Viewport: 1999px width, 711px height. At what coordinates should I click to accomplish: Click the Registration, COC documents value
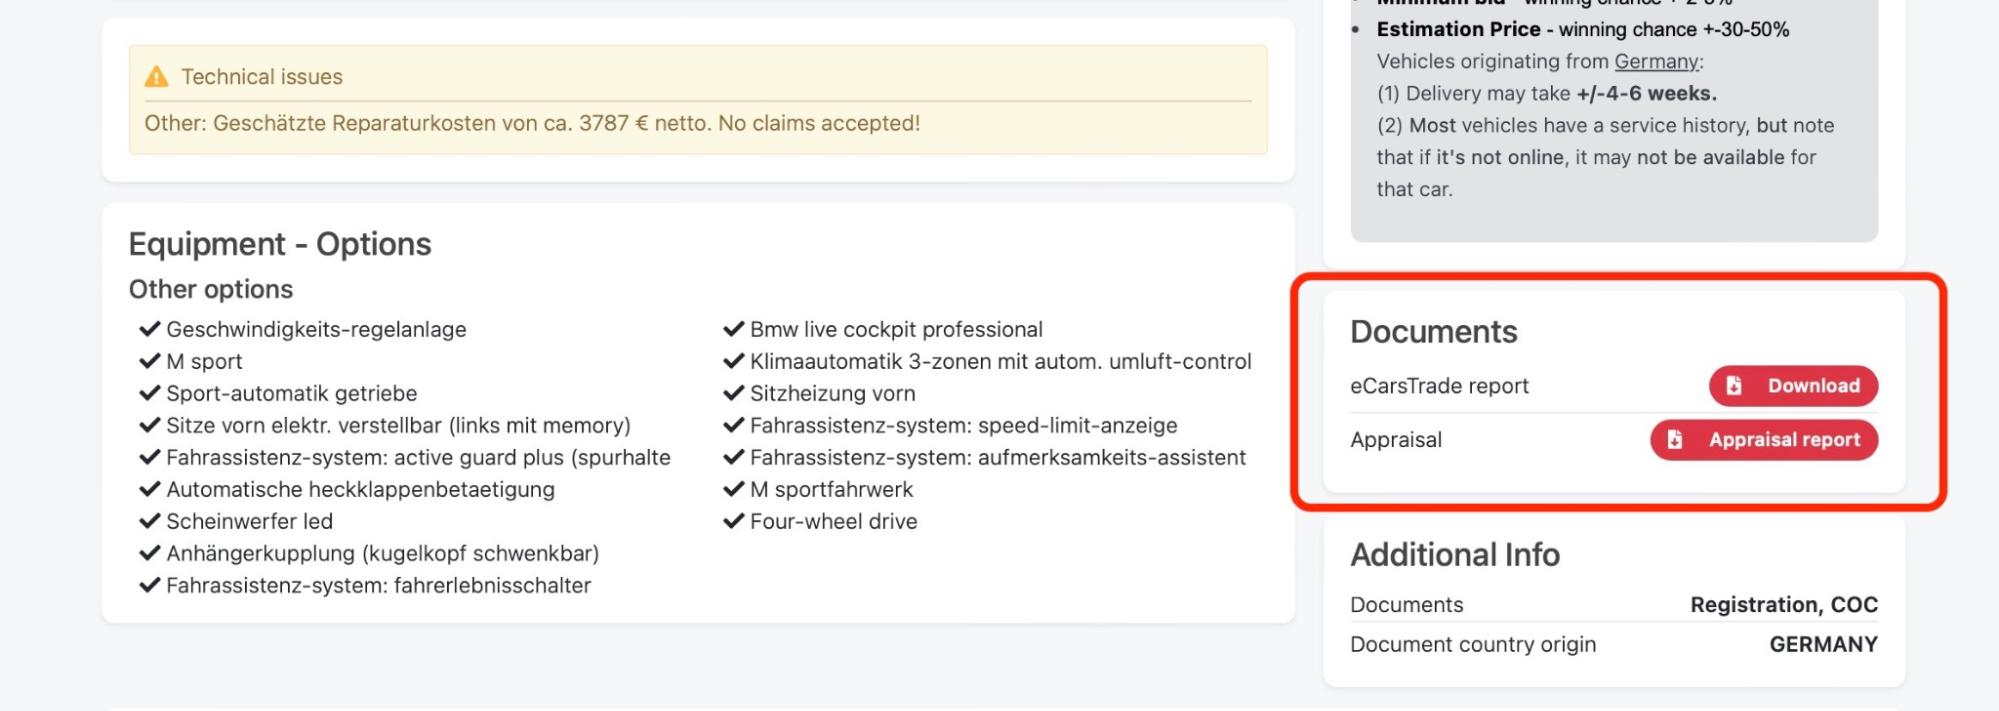click(x=1783, y=605)
